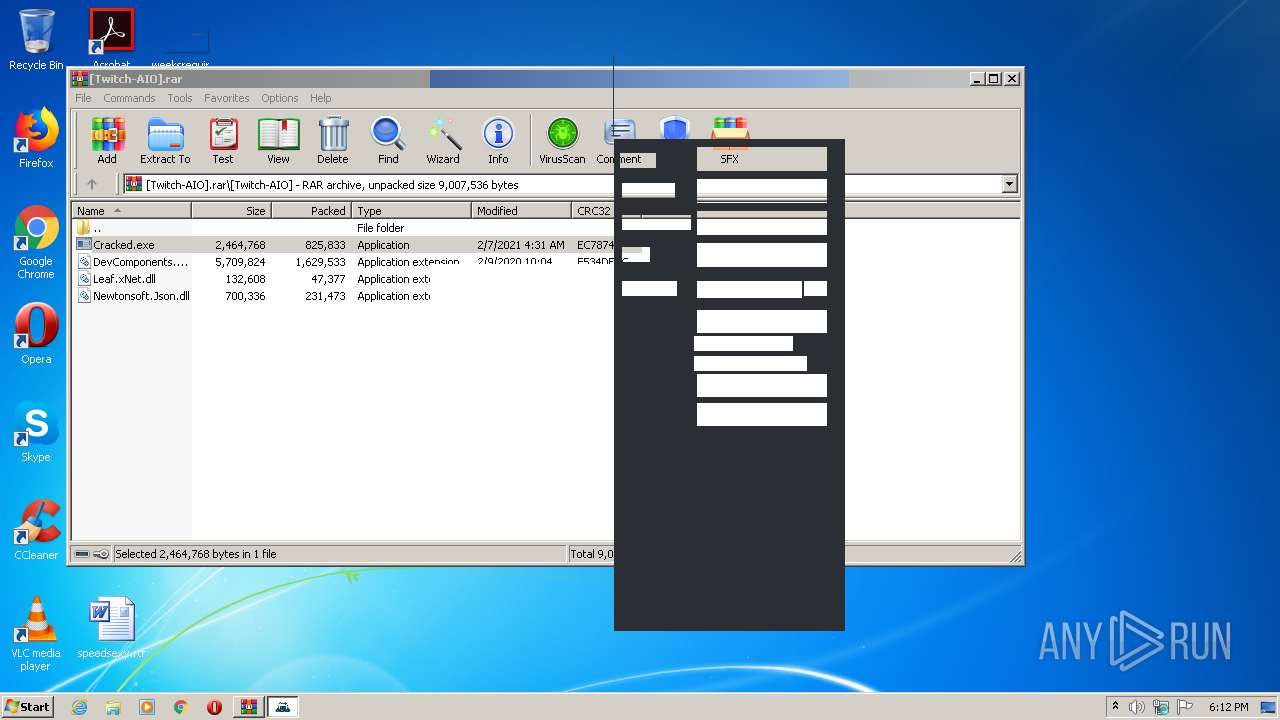
Task: Open the Tools menu
Action: (x=180, y=98)
